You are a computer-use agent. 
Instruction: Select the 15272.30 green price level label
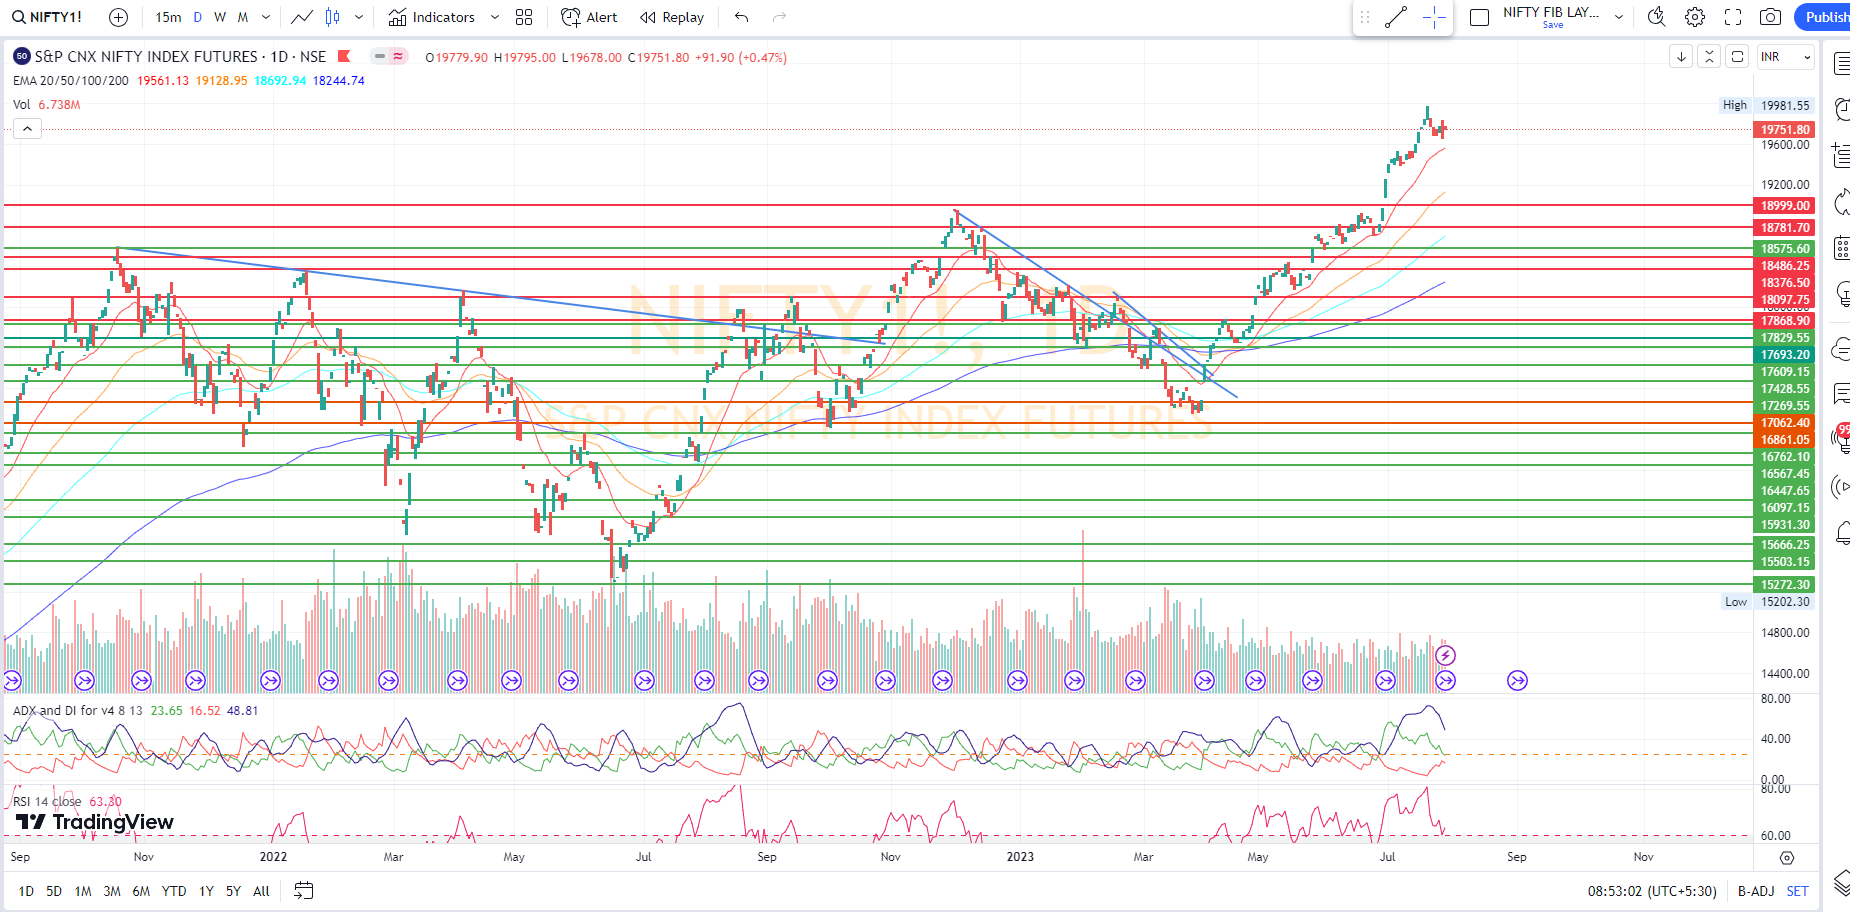[x=1785, y=585]
